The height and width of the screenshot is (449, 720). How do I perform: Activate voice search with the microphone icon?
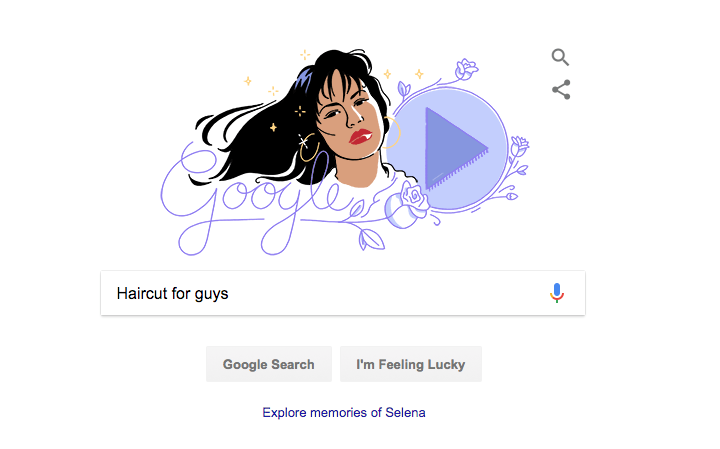coord(557,293)
